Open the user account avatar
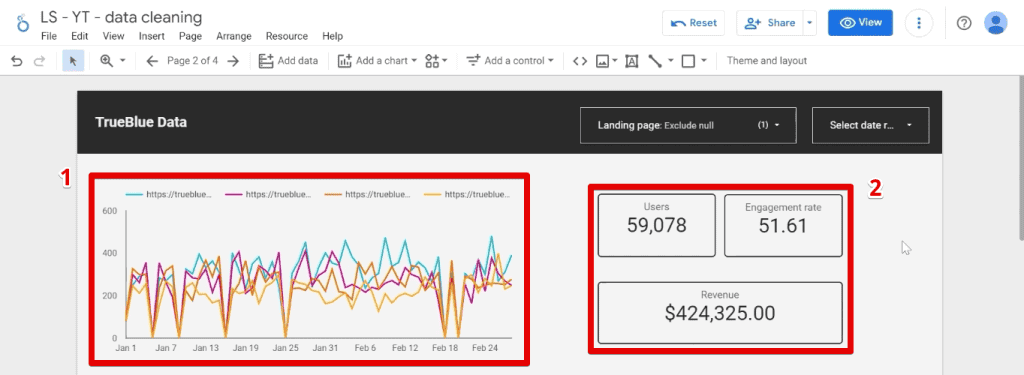The width and height of the screenshot is (1024, 375). pos(995,23)
